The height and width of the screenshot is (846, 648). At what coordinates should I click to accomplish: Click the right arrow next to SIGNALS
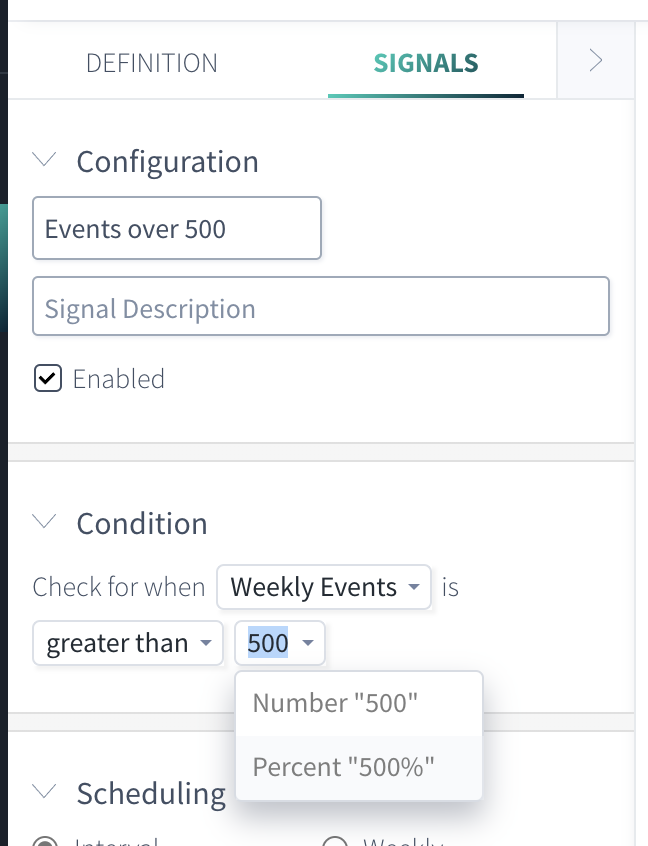point(595,60)
